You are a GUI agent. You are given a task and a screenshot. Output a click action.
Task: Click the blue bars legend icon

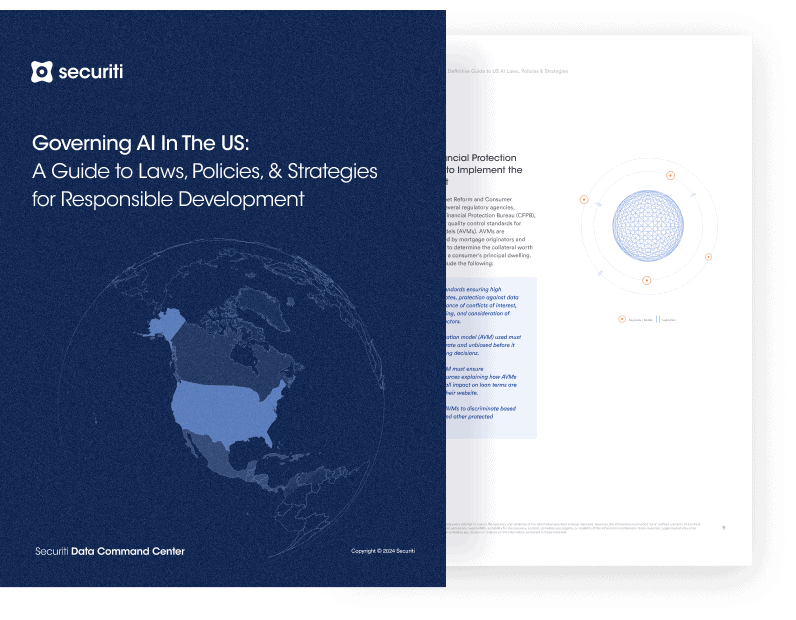click(658, 320)
